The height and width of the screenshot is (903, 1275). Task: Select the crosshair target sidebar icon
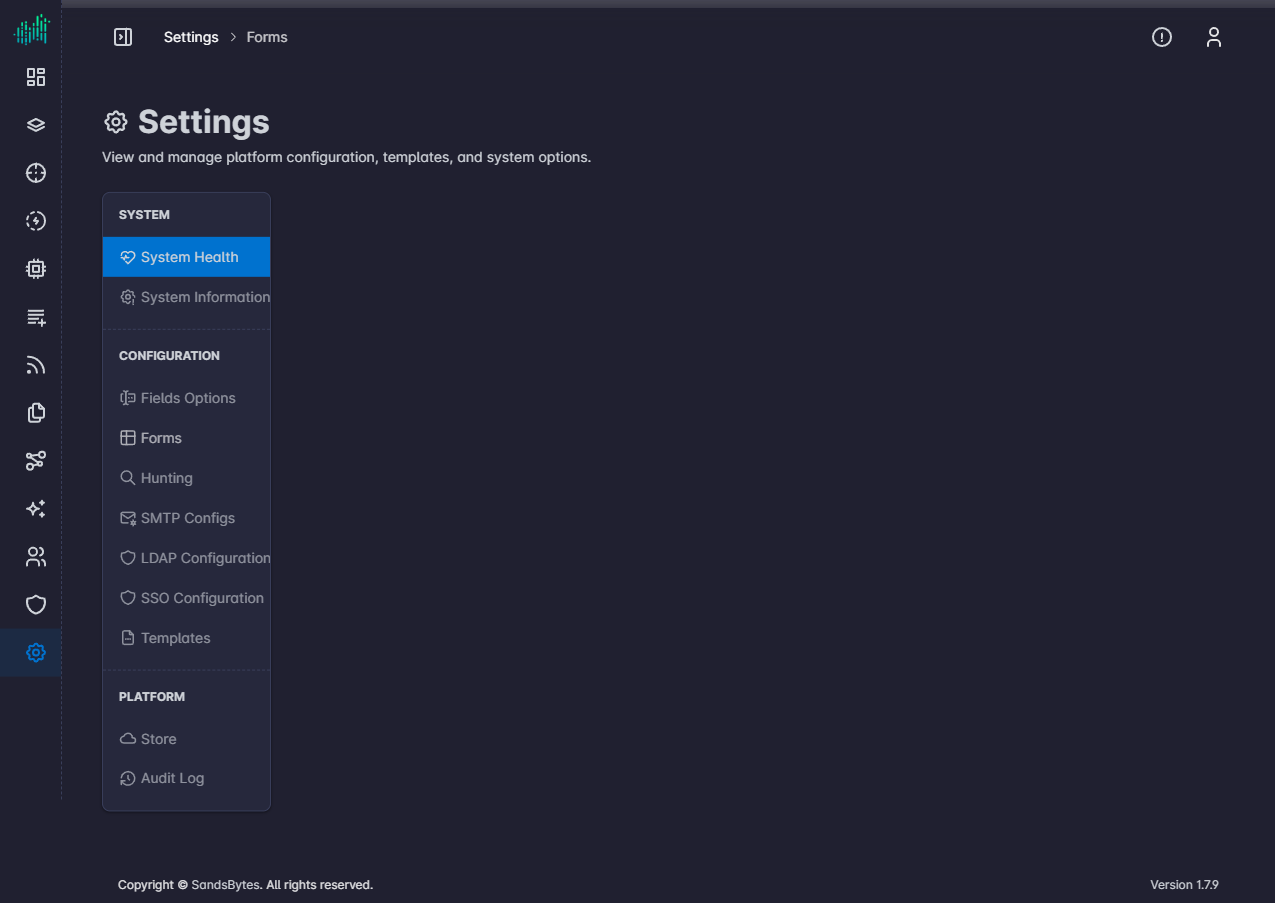click(36, 173)
